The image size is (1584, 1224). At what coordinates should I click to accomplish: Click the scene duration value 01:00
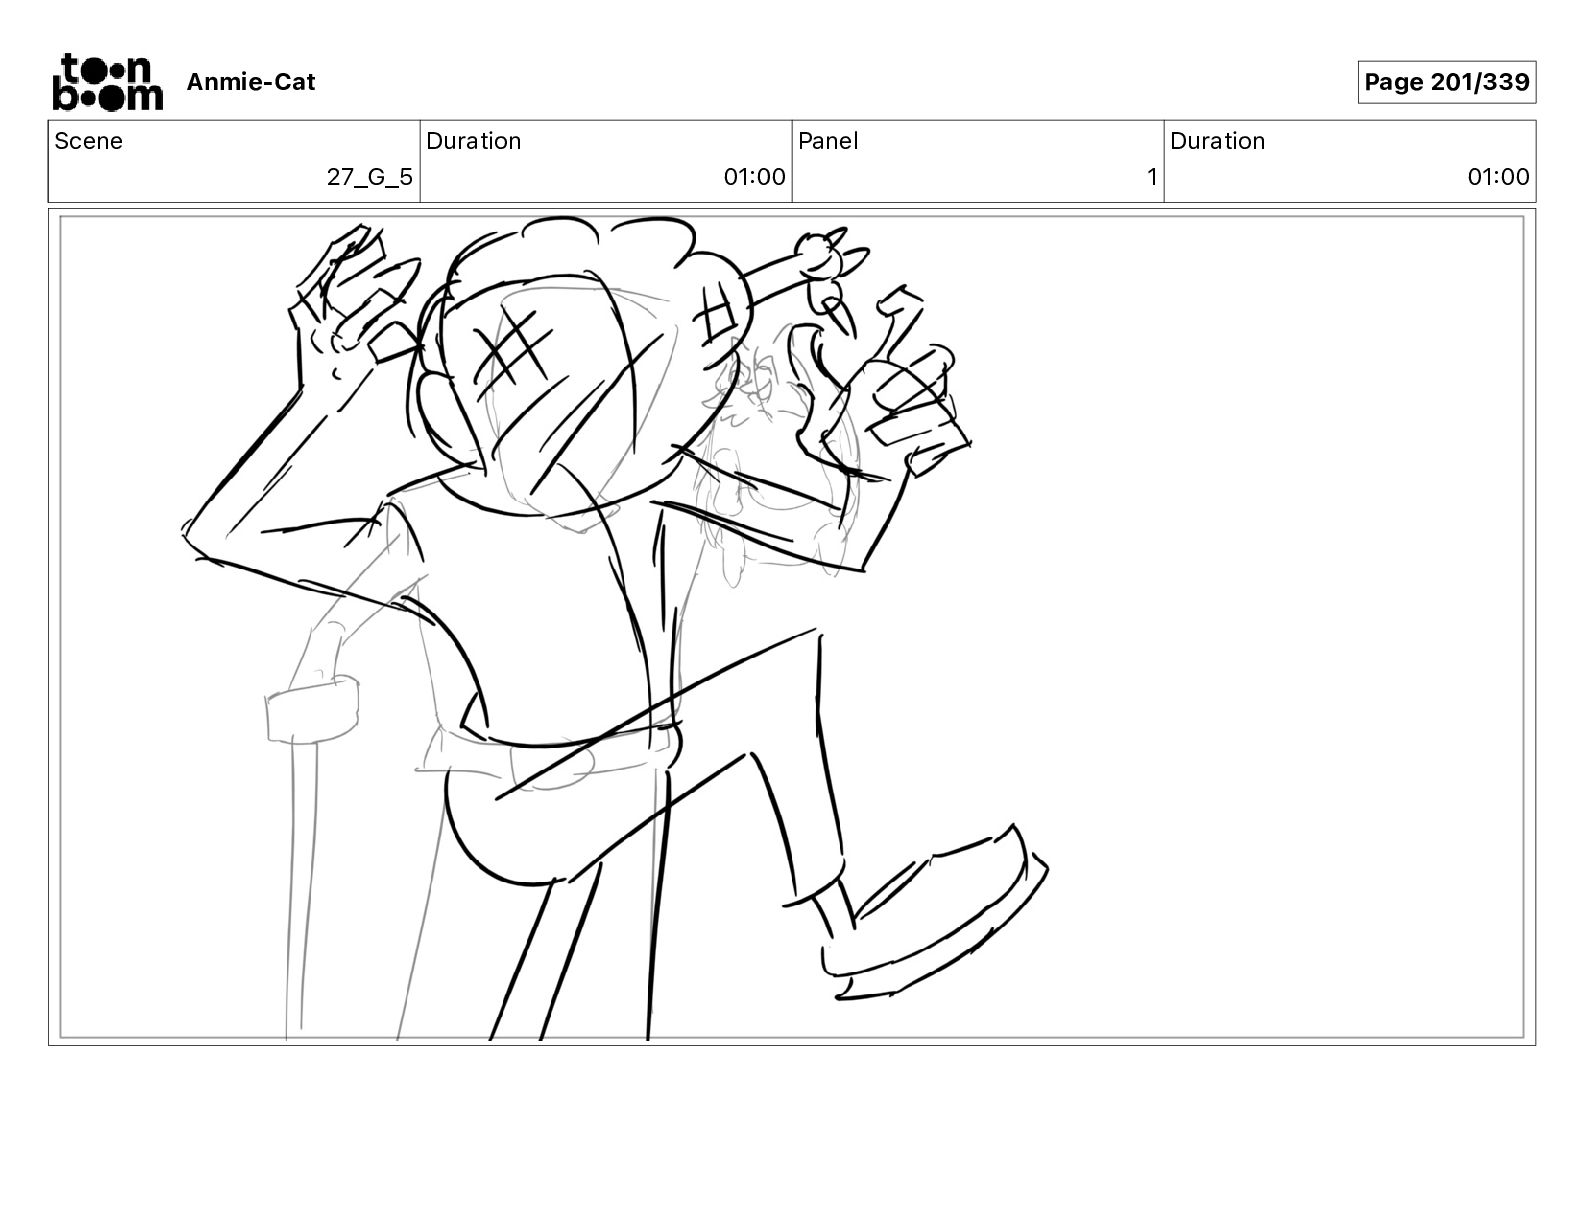755,177
